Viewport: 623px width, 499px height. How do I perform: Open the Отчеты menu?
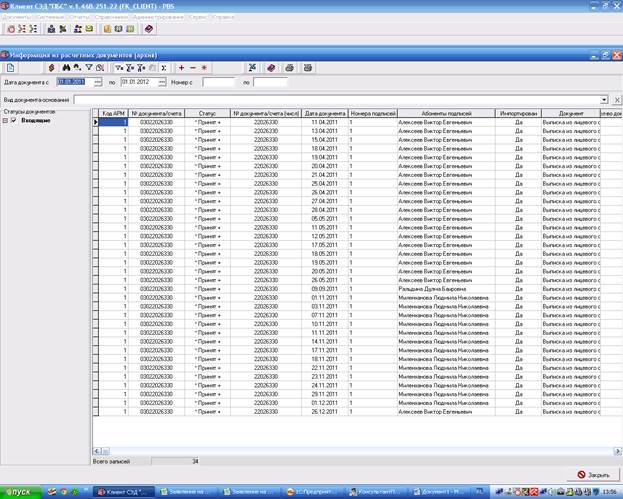tap(79, 17)
